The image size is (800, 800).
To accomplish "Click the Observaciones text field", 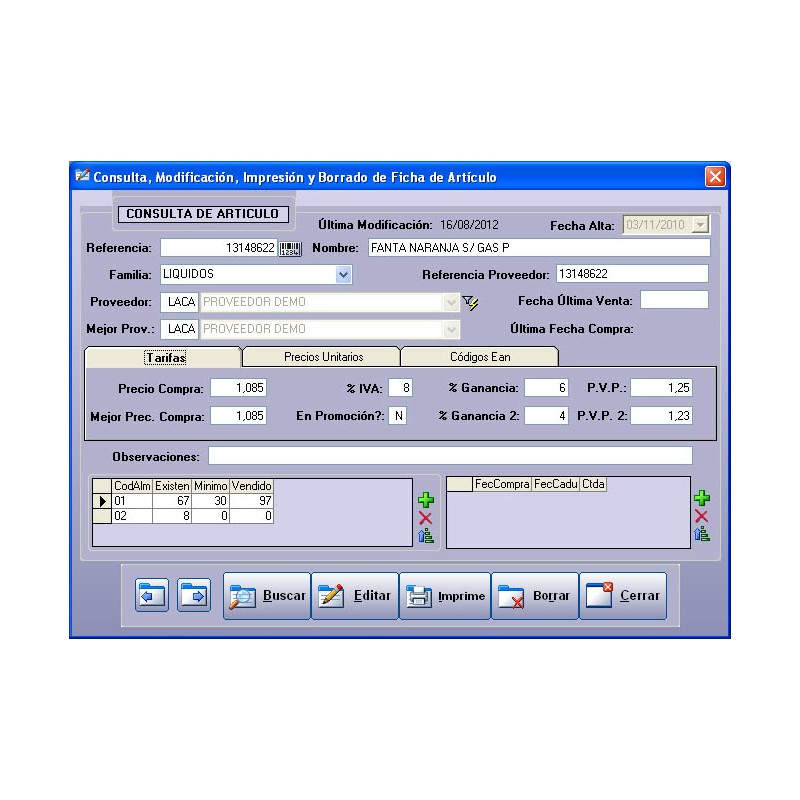I will pyautogui.click(x=449, y=456).
